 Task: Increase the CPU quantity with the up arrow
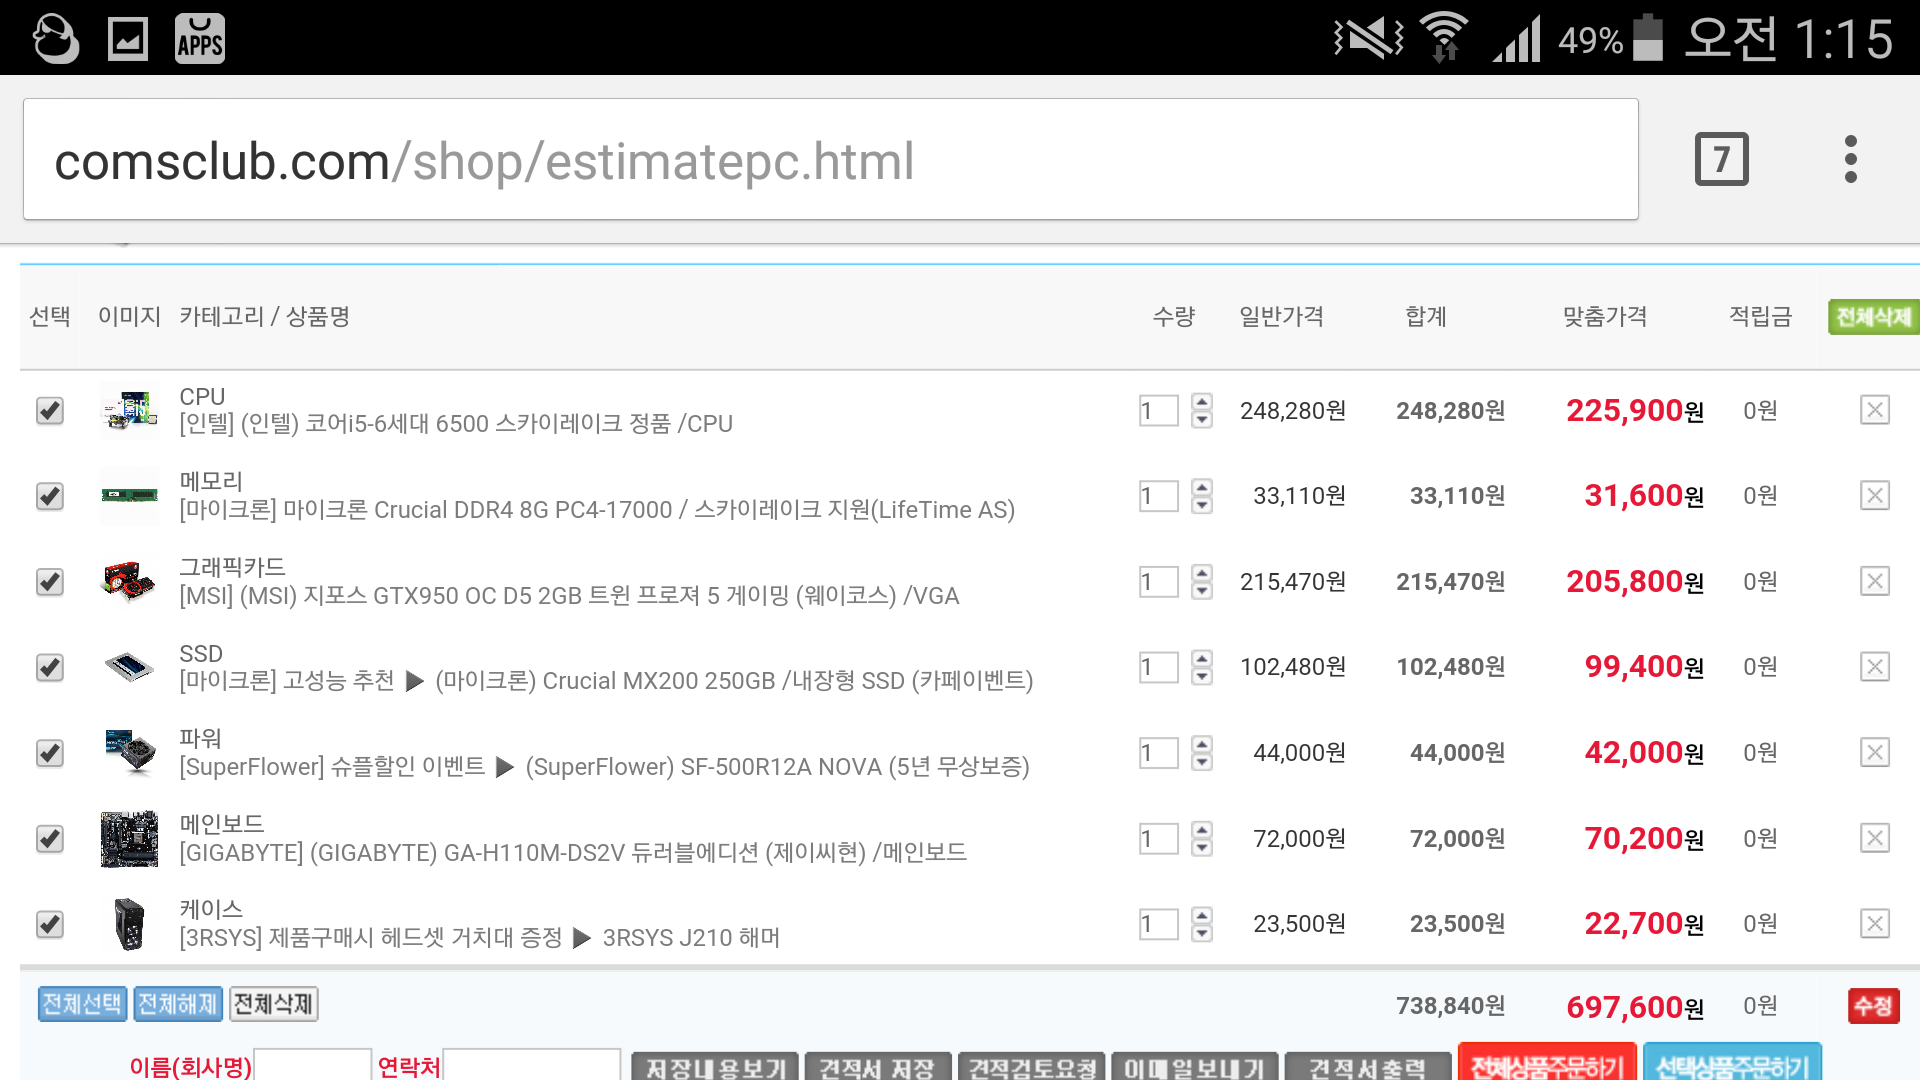[1202, 401]
